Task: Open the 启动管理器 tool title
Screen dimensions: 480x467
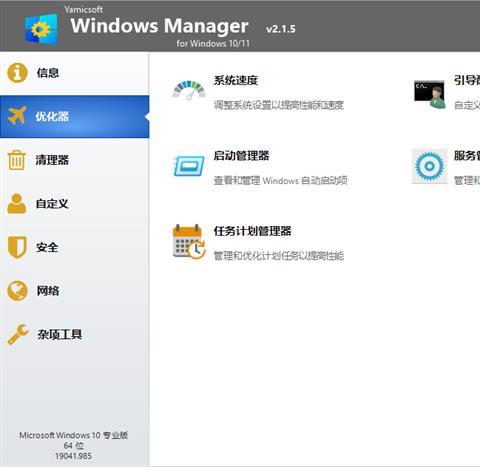Action: coord(241,156)
